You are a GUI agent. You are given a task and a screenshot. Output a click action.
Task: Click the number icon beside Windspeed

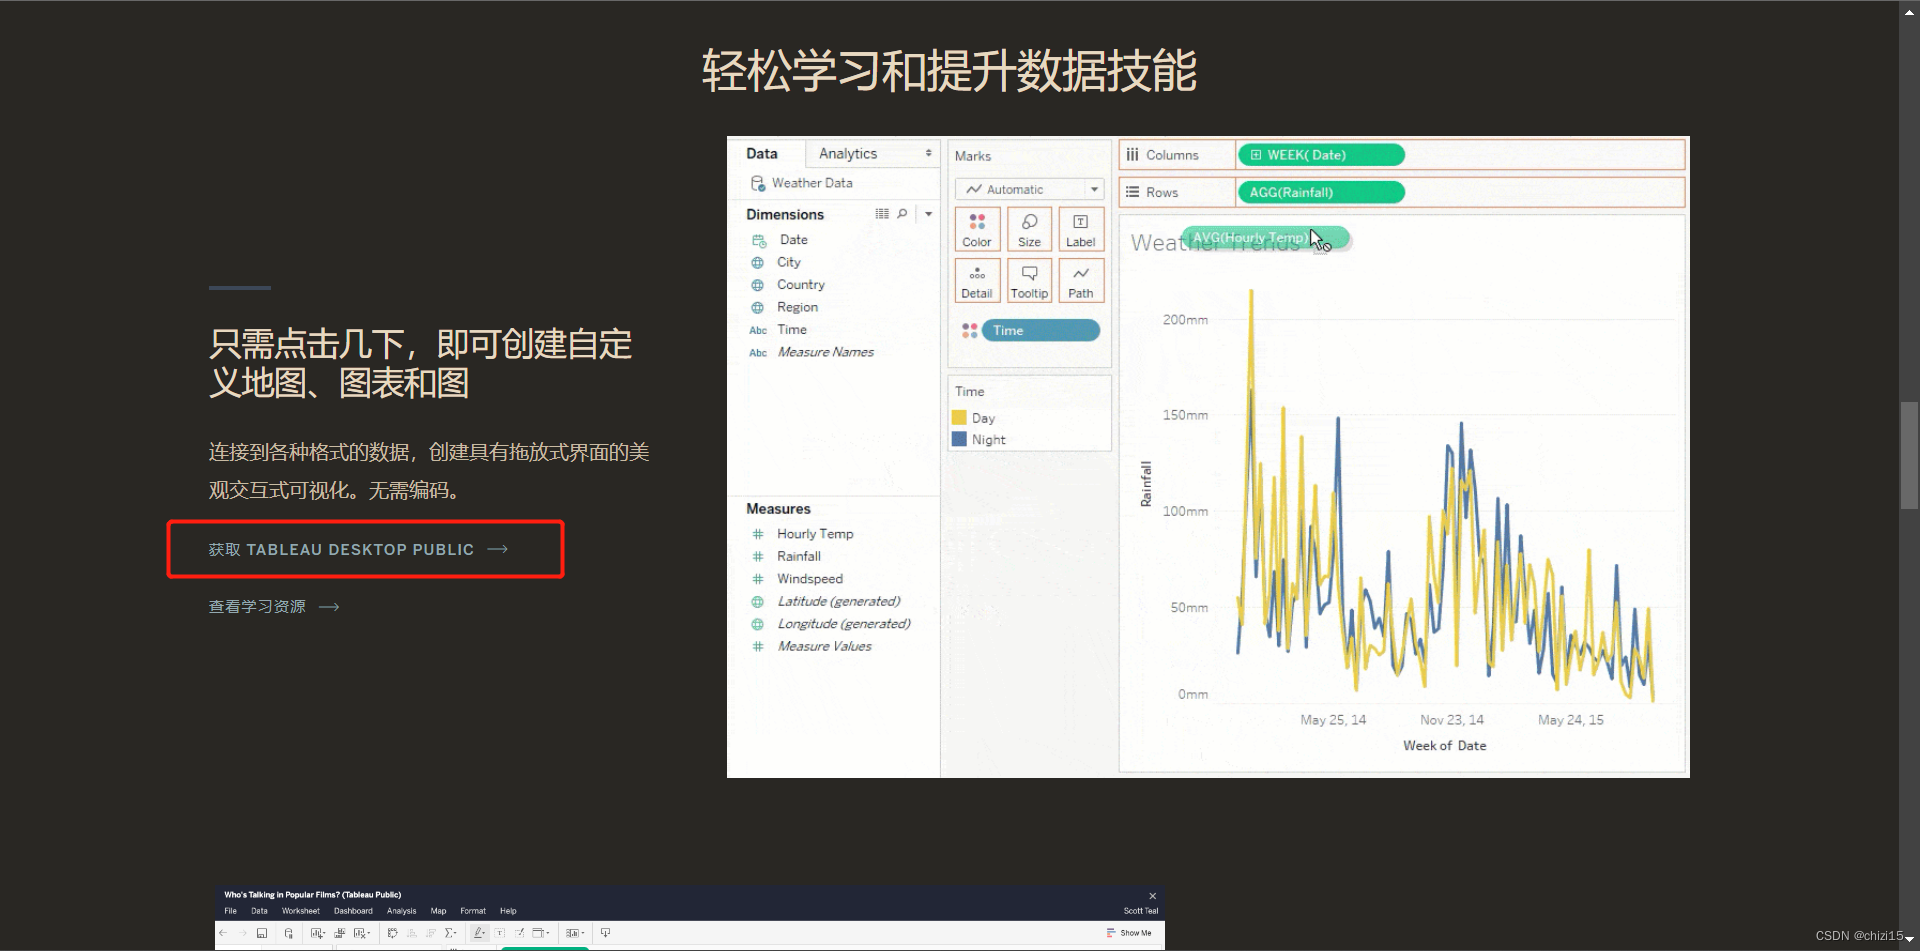point(758,579)
